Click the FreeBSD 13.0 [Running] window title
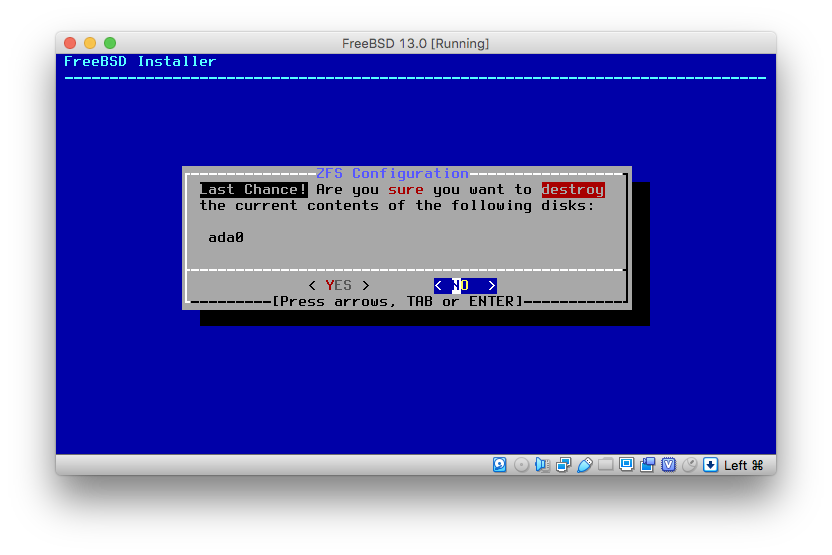 click(415, 43)
